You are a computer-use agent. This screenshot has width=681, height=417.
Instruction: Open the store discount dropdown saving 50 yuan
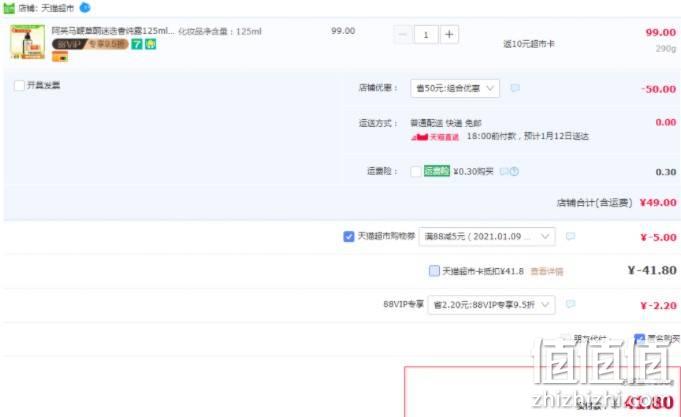click(x=455, y=88)
